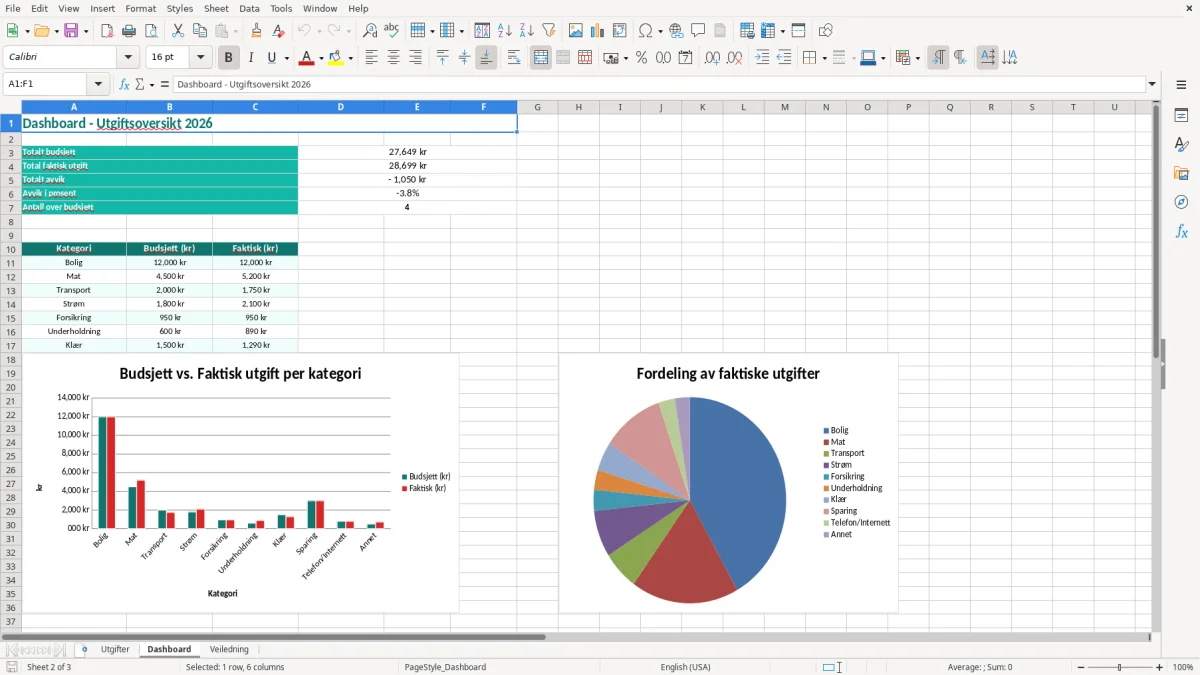This screenshot has height=675, width=1200.
Task: Click the Save document icon
Action: [x=71, y=31]
